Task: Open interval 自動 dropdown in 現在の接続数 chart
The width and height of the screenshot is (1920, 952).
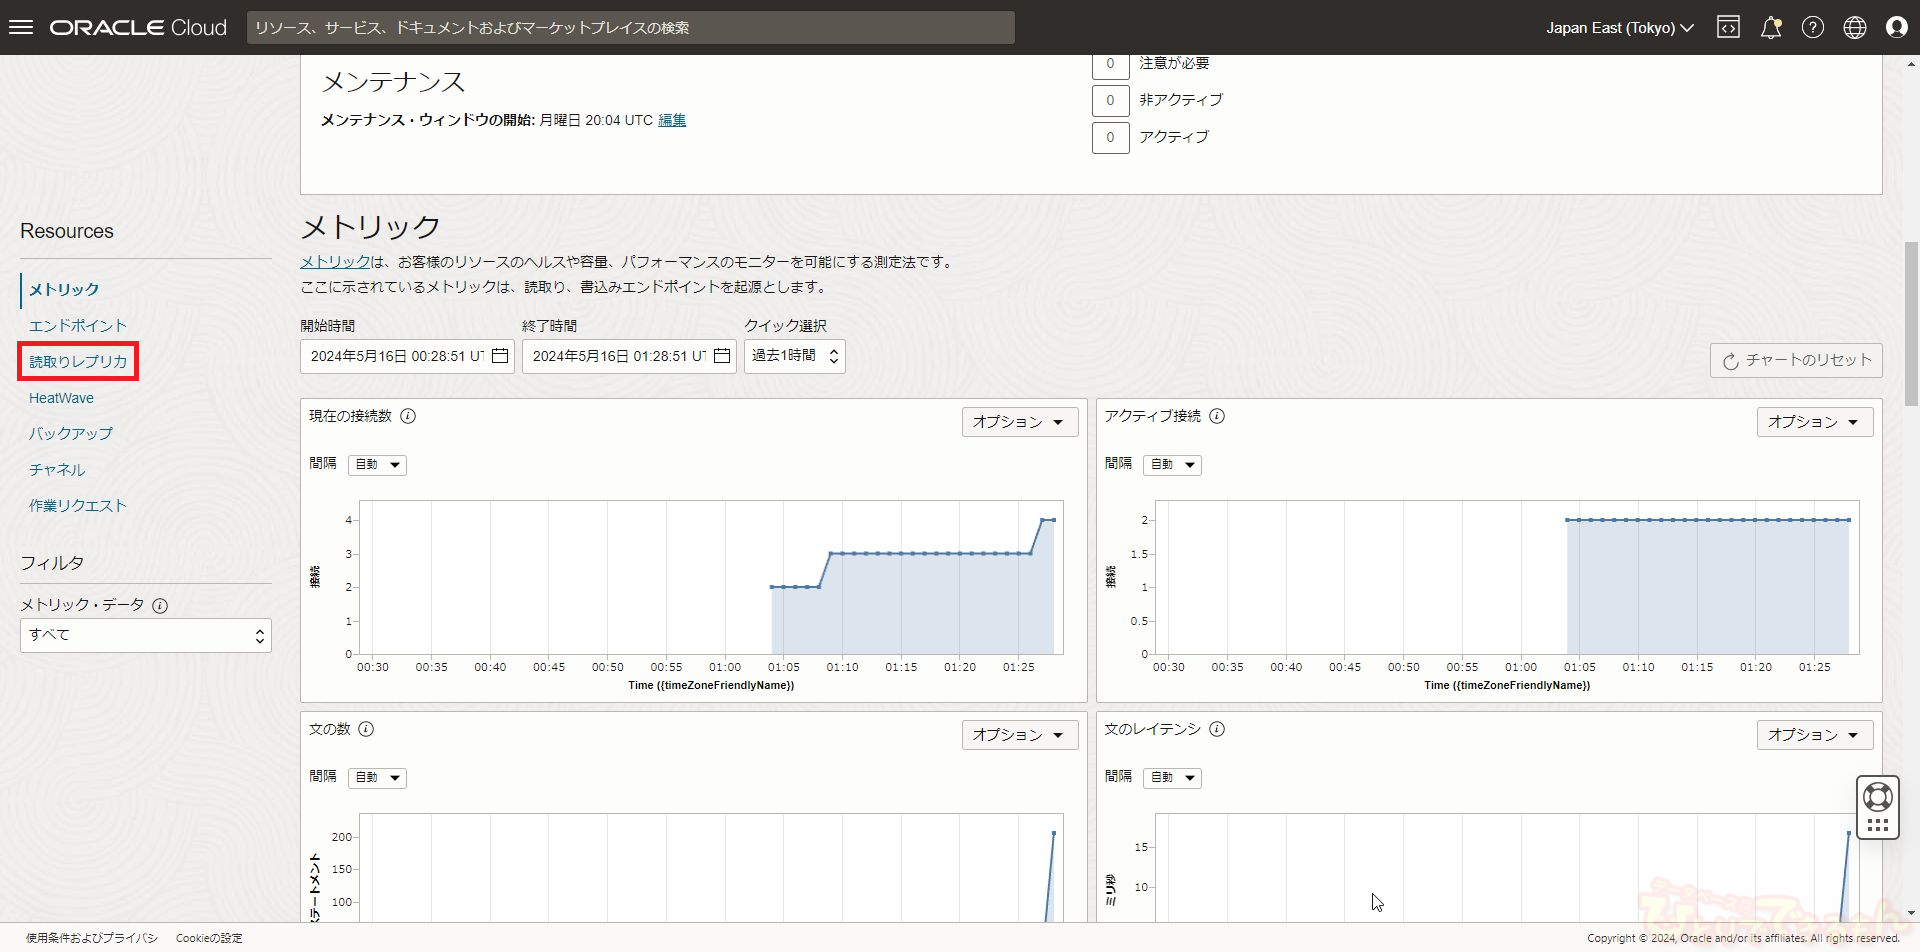Action: click(377, 465)
